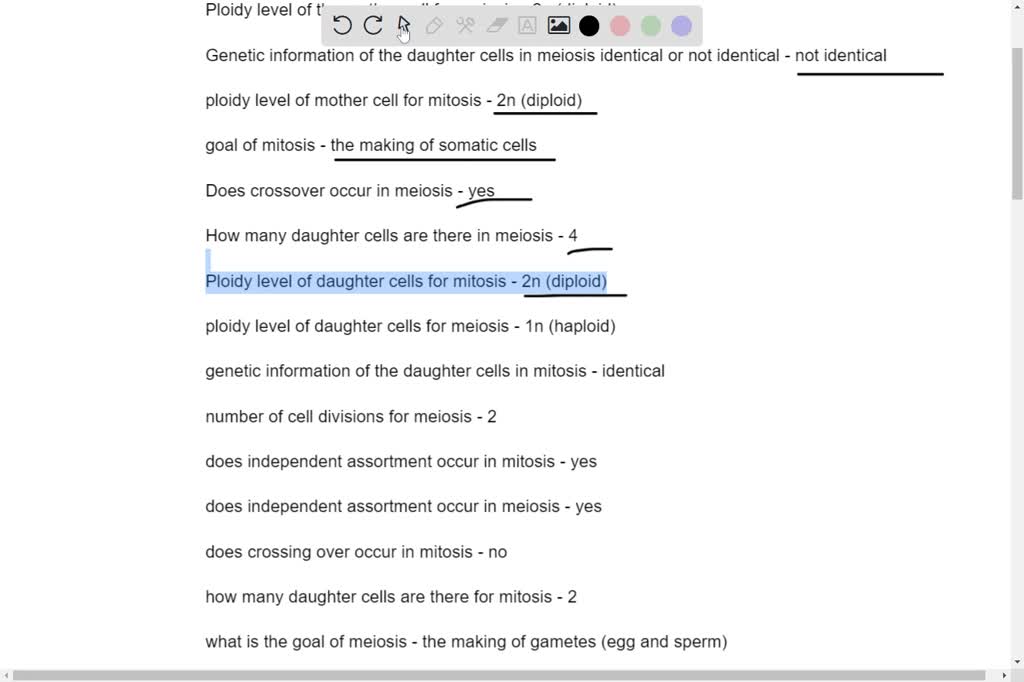1024x682 pixels.
Task: Select the pen annotation tool
Action: tap(434, 25)
